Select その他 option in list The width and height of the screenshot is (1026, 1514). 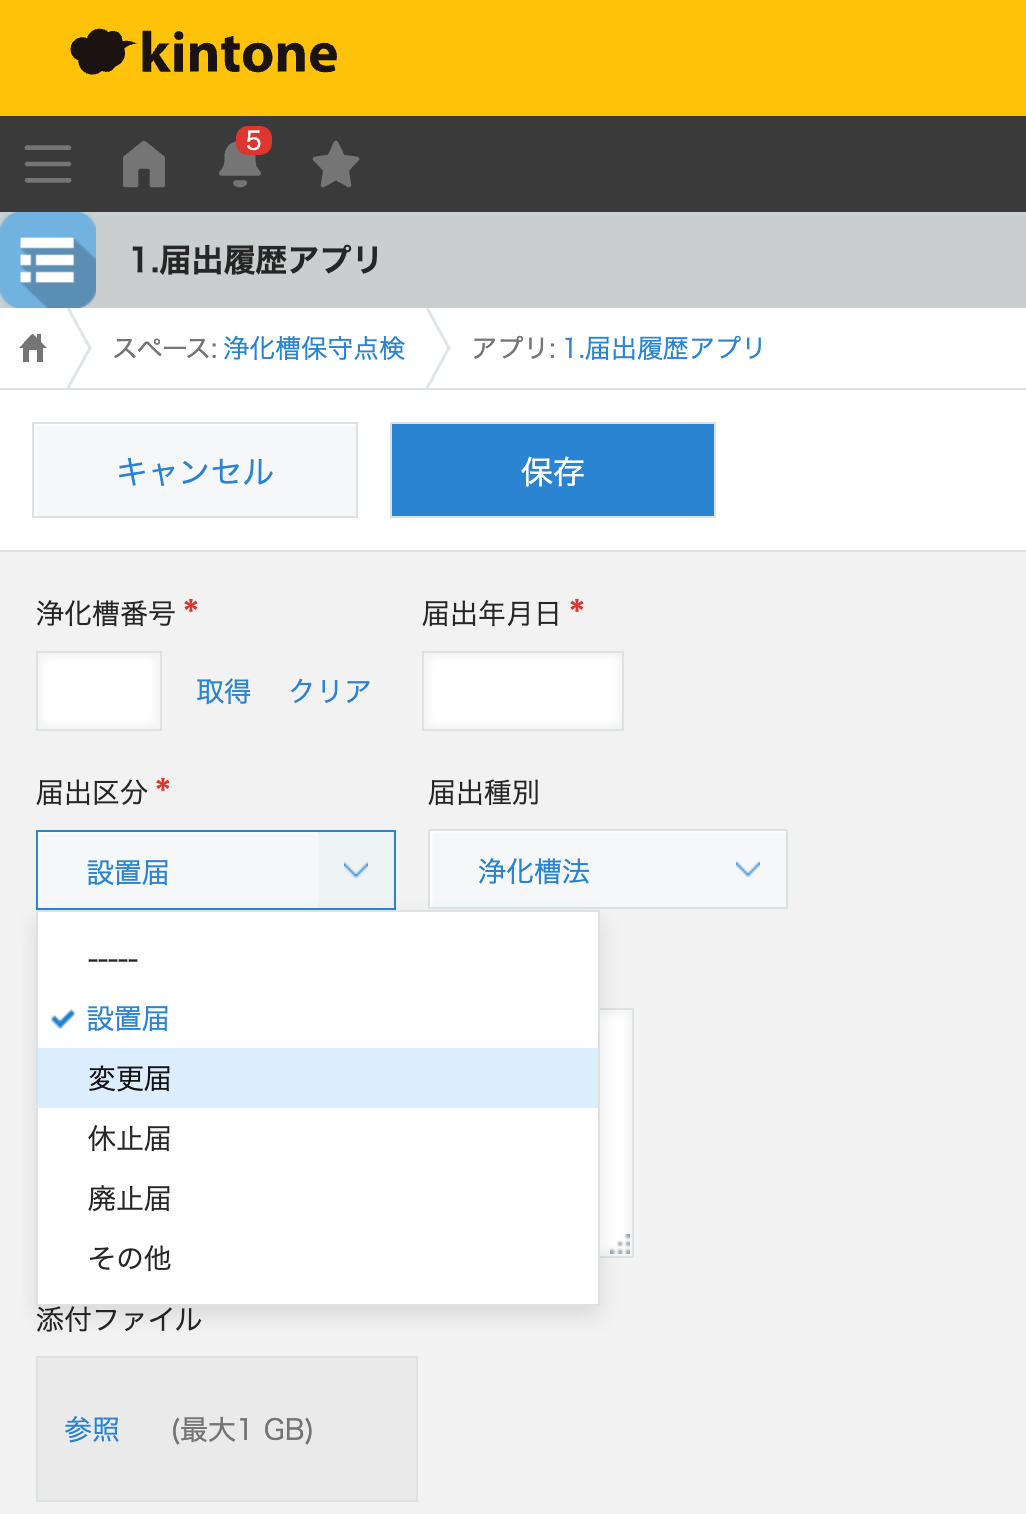point(318,1258)
